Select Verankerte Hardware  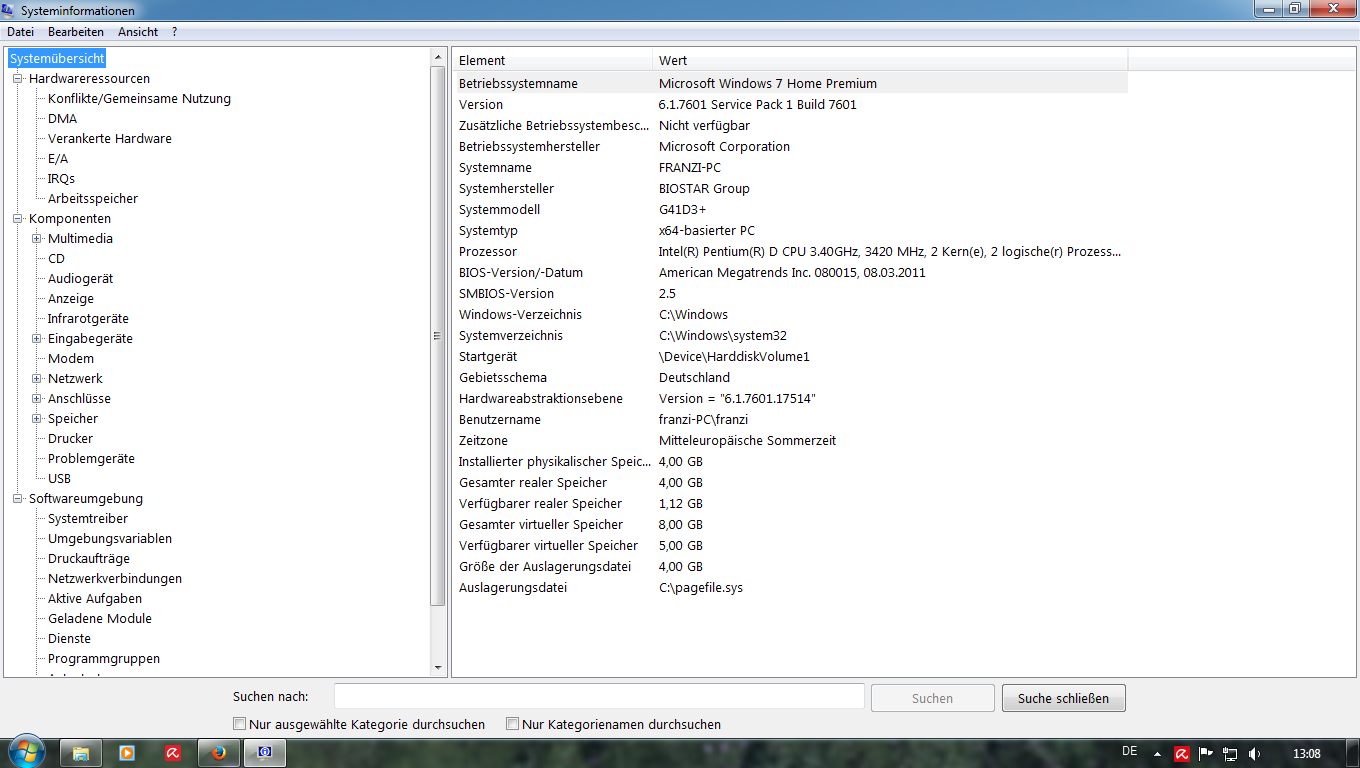110,138
